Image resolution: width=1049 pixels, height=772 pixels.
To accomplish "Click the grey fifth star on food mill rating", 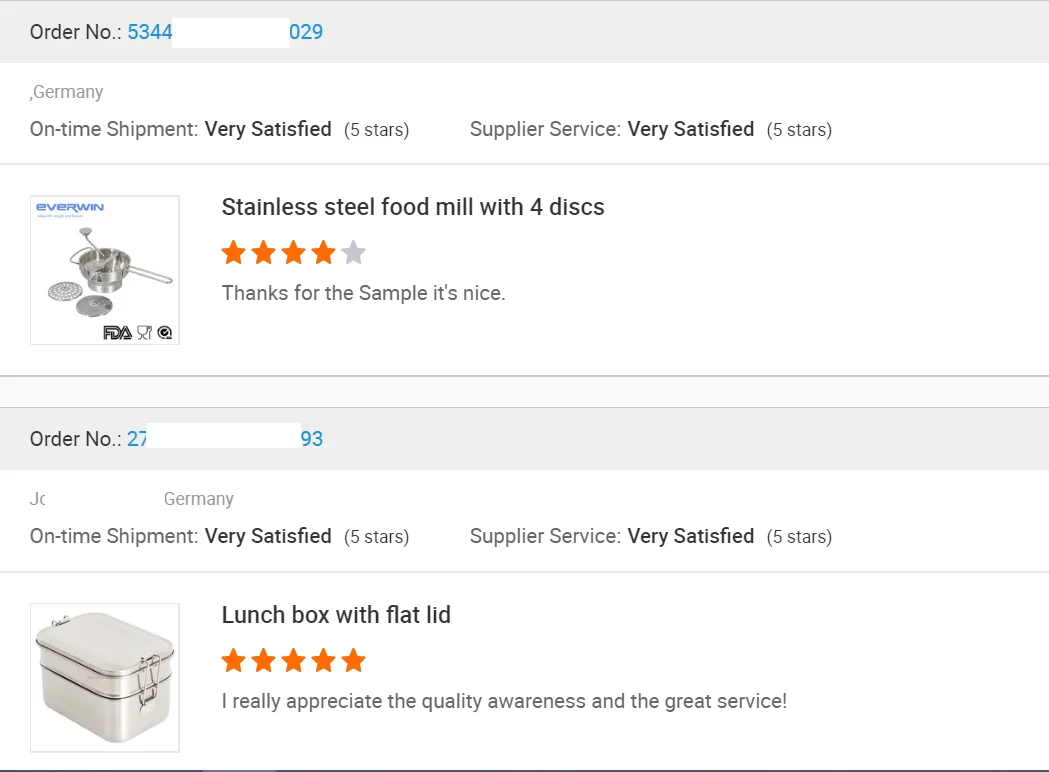I will click(x=353, y=253).
